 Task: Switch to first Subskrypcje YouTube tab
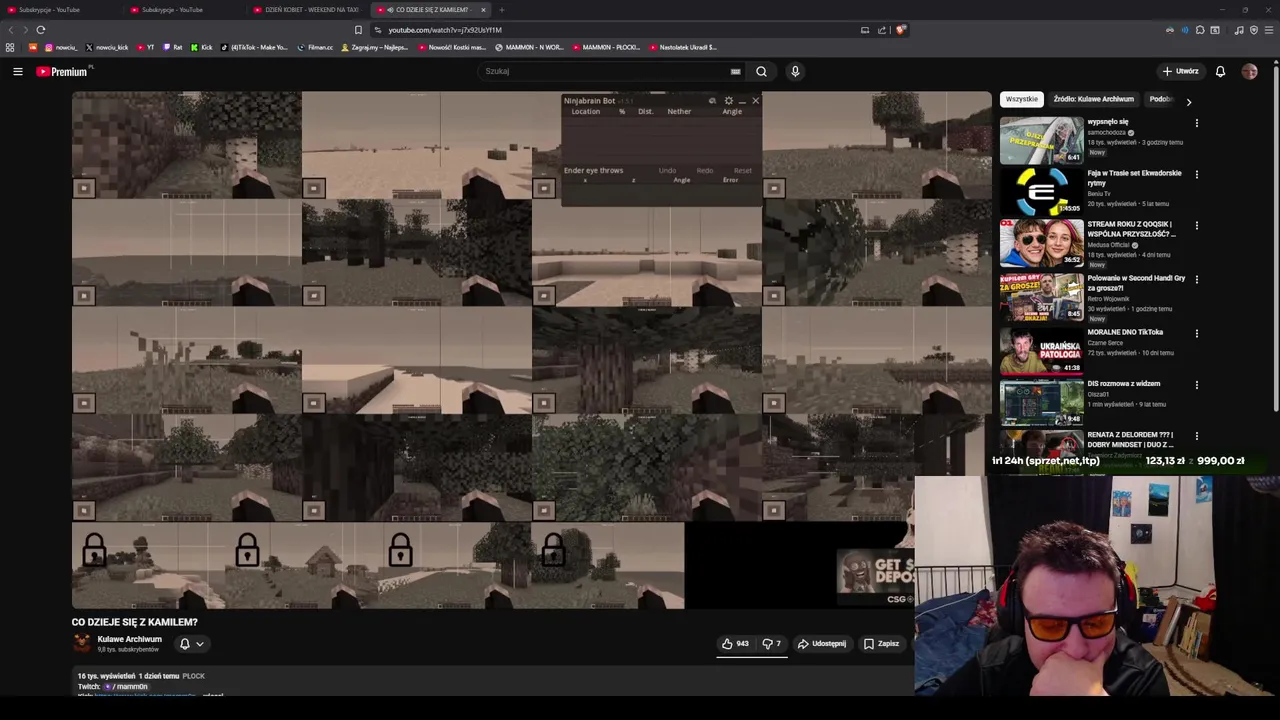[50, 10]
